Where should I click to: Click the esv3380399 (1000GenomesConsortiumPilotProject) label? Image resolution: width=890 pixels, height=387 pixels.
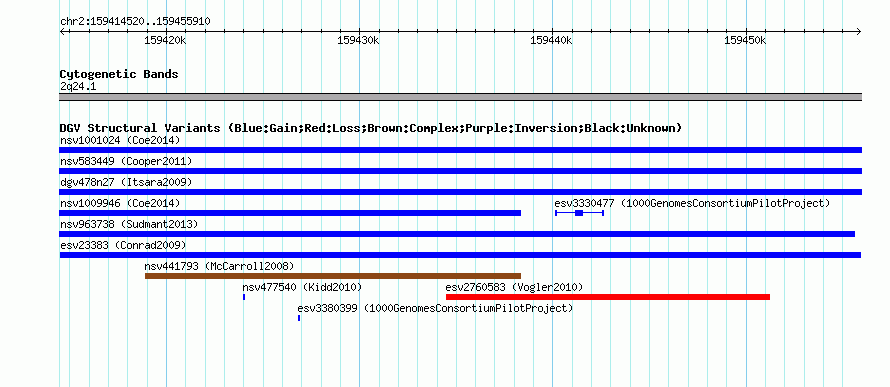[x=435, y=308]
